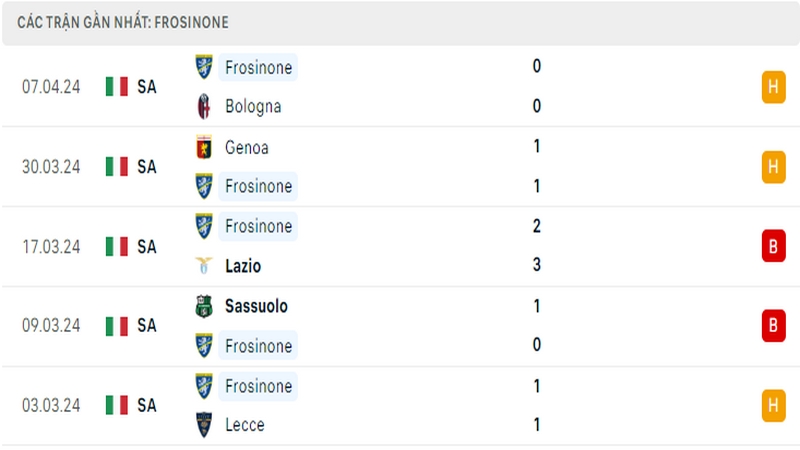Viewport: 800px width, 450px height.
Task: Click the Bologna club crest icon
Action: 204,106
